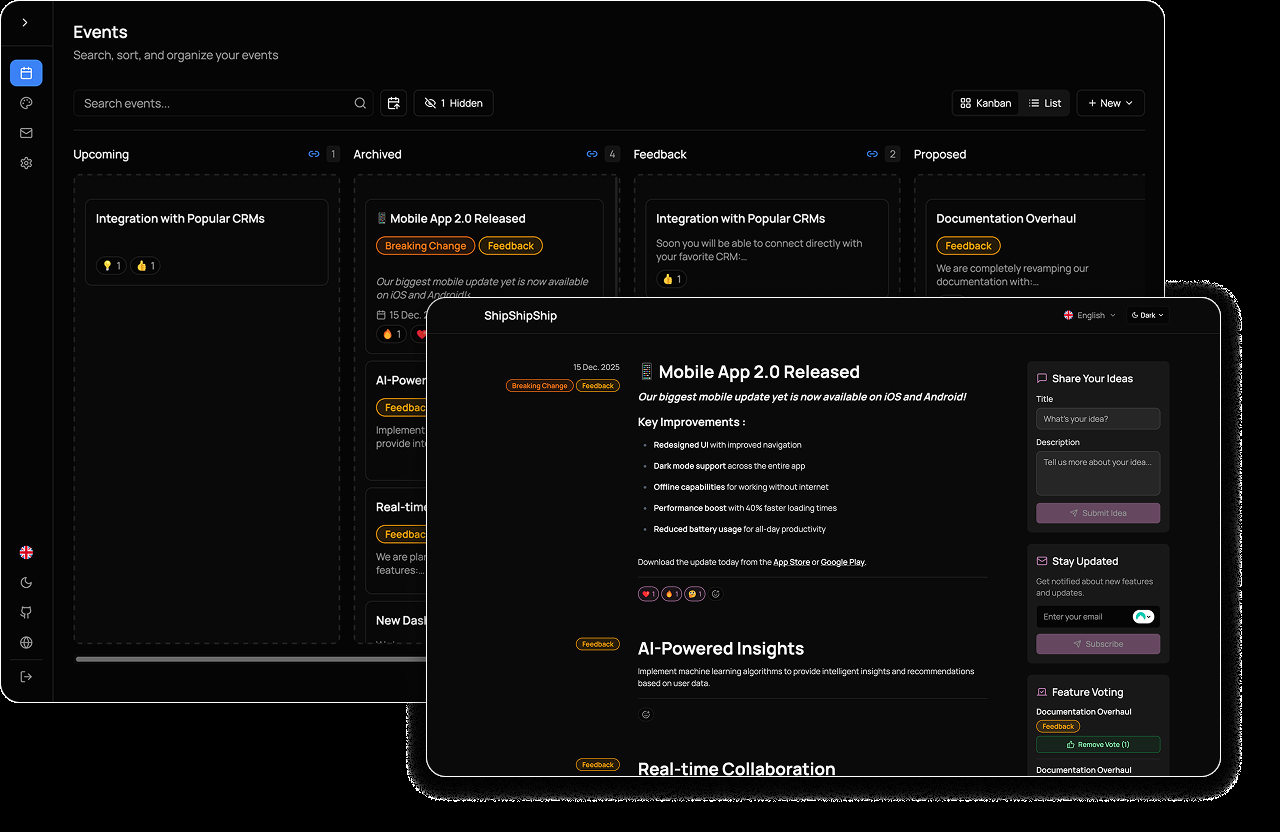Open the Dark theme dropdown in ShipShipShip

coord(1147,315)
